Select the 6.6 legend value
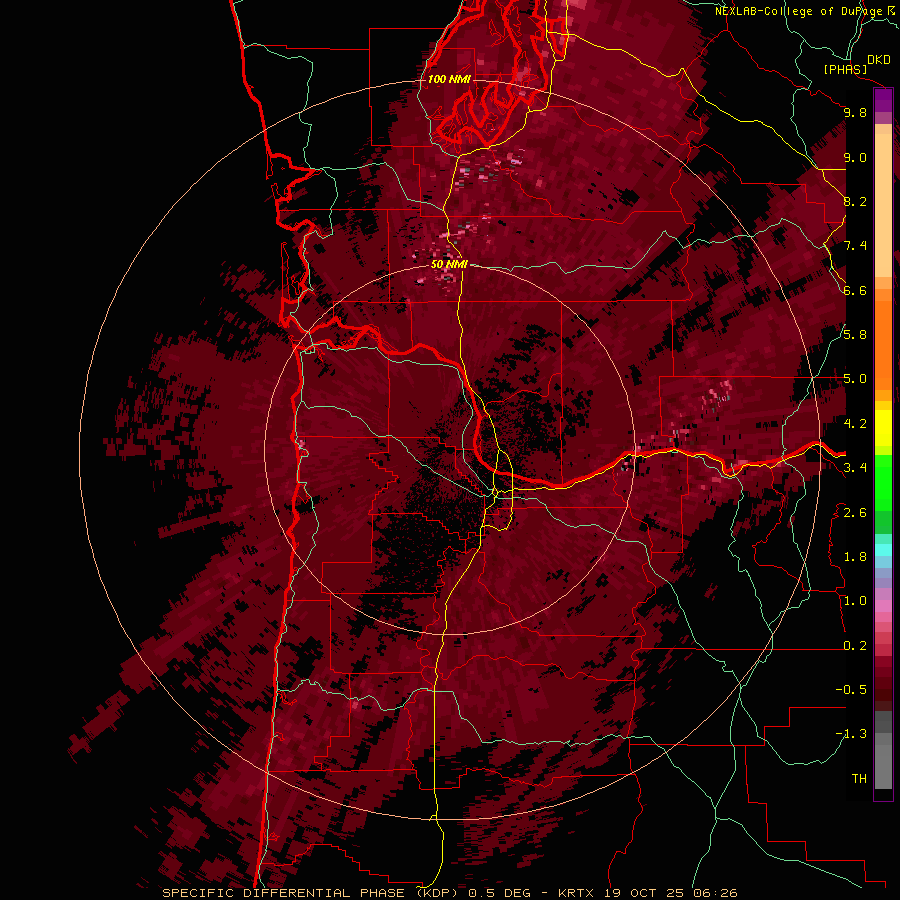Image resolution: width=900 pixels, height=900 pixels. pyautogui.click(x=855, y=290)
